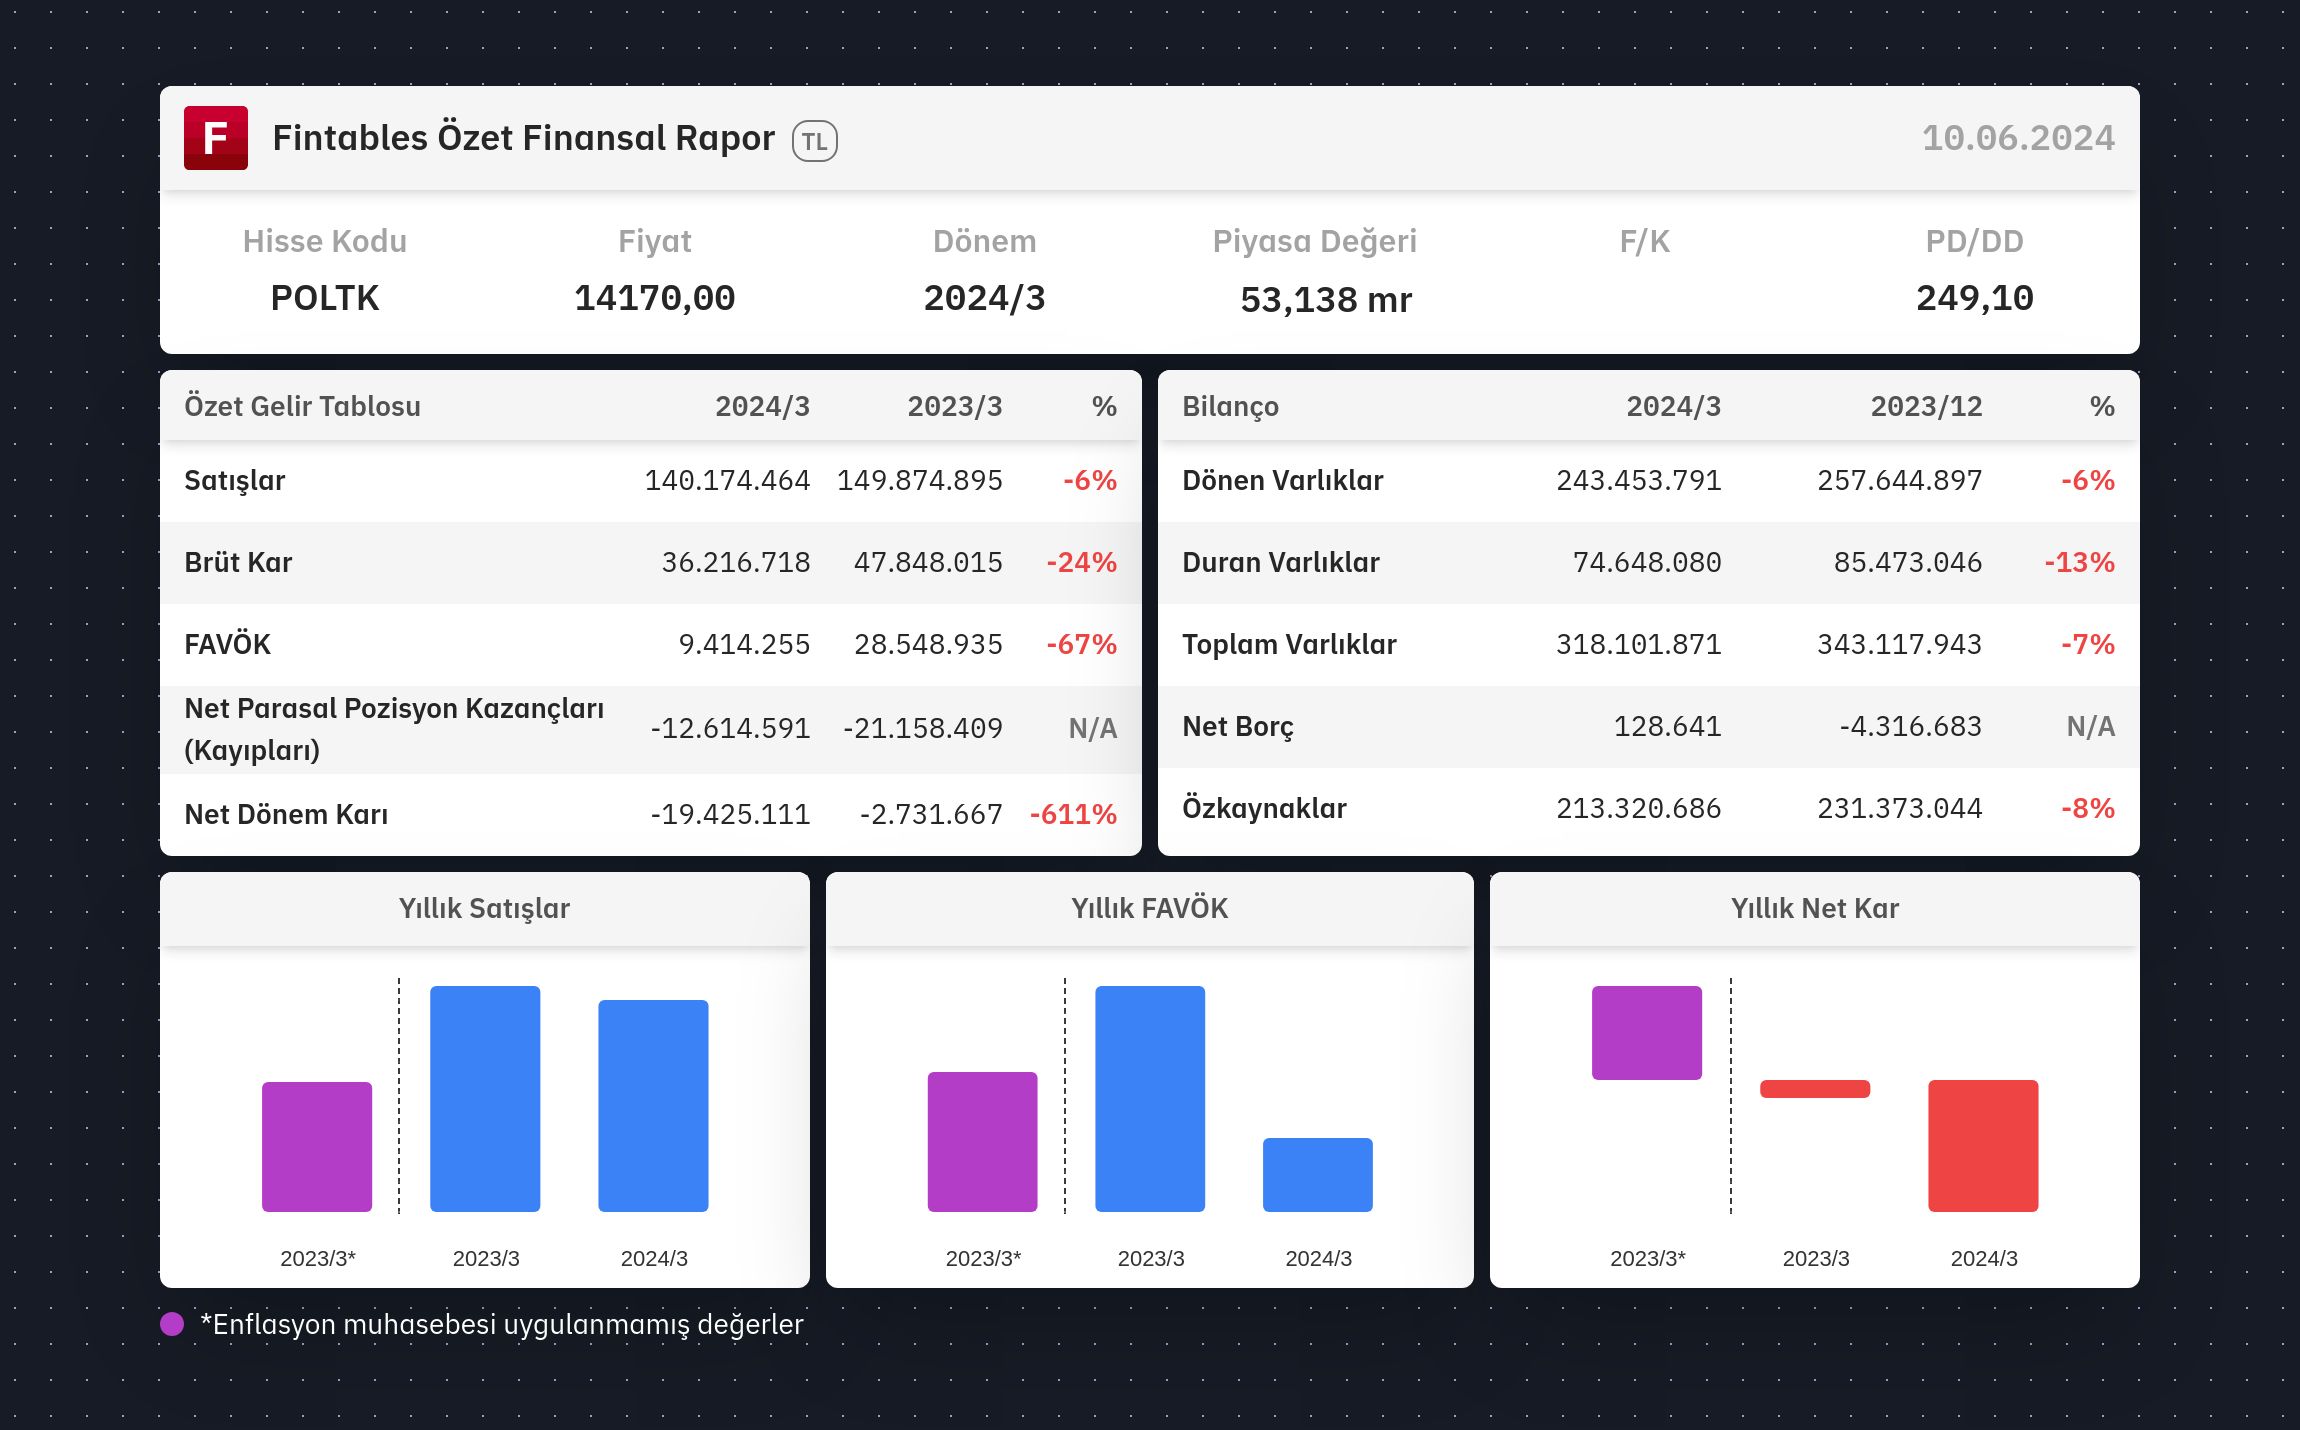Image resolution: width=2300 pixels, height=1430 pixels.
Task: Click the 2023/12 column header in Bilanço
Action: (x=1926, y=406)
